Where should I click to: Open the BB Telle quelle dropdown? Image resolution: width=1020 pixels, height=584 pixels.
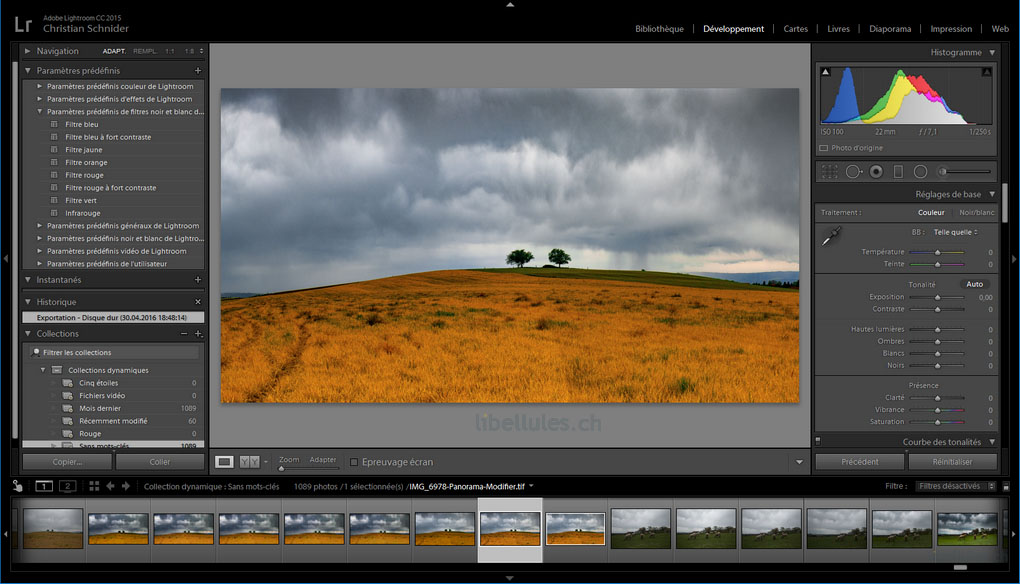(956, 232)
